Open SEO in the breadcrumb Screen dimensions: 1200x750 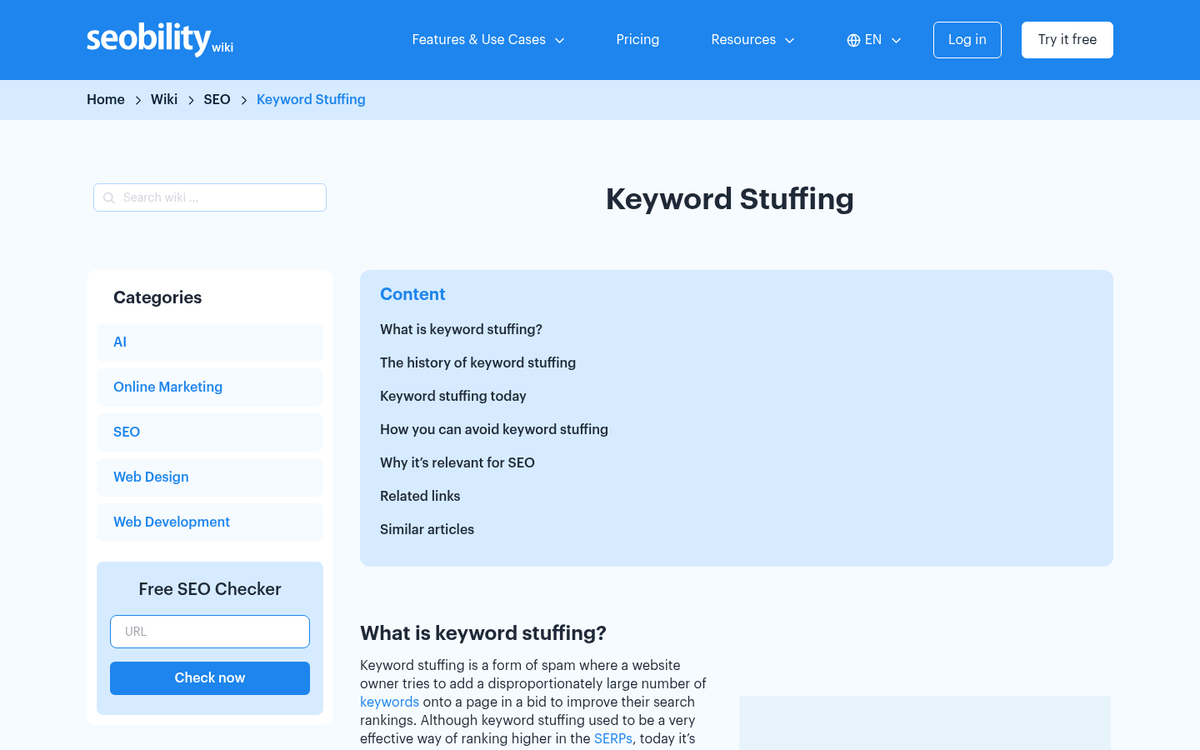coord(217,99)
